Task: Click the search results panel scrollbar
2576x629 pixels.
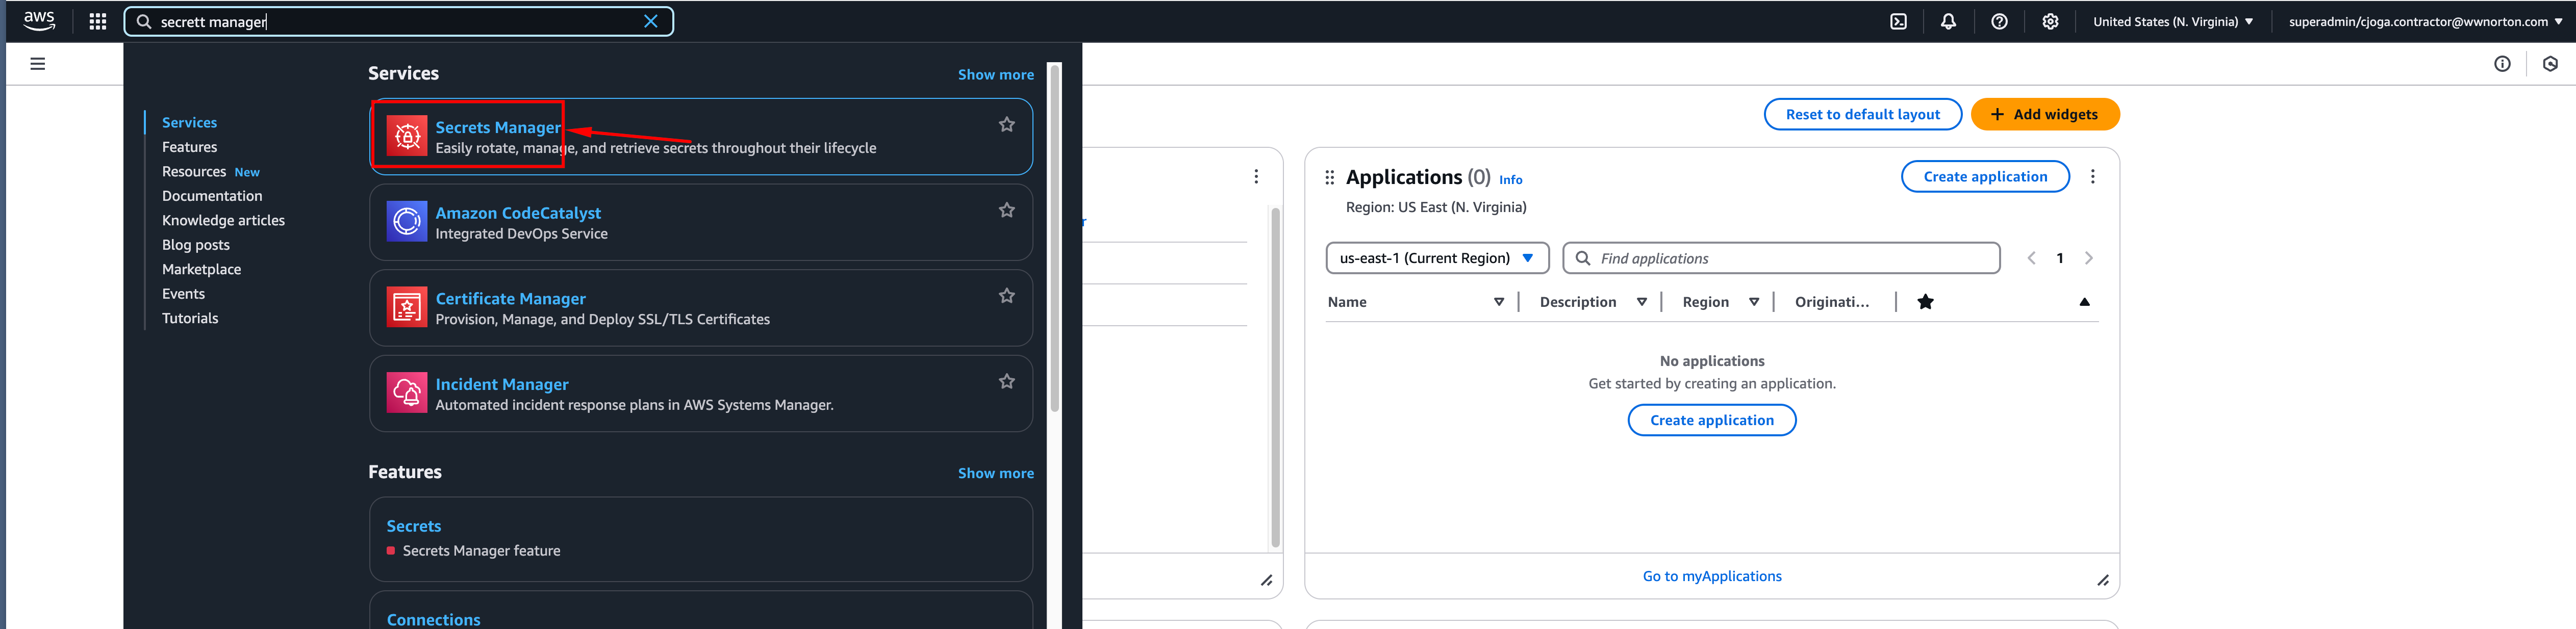Action: pos(1054,238)
